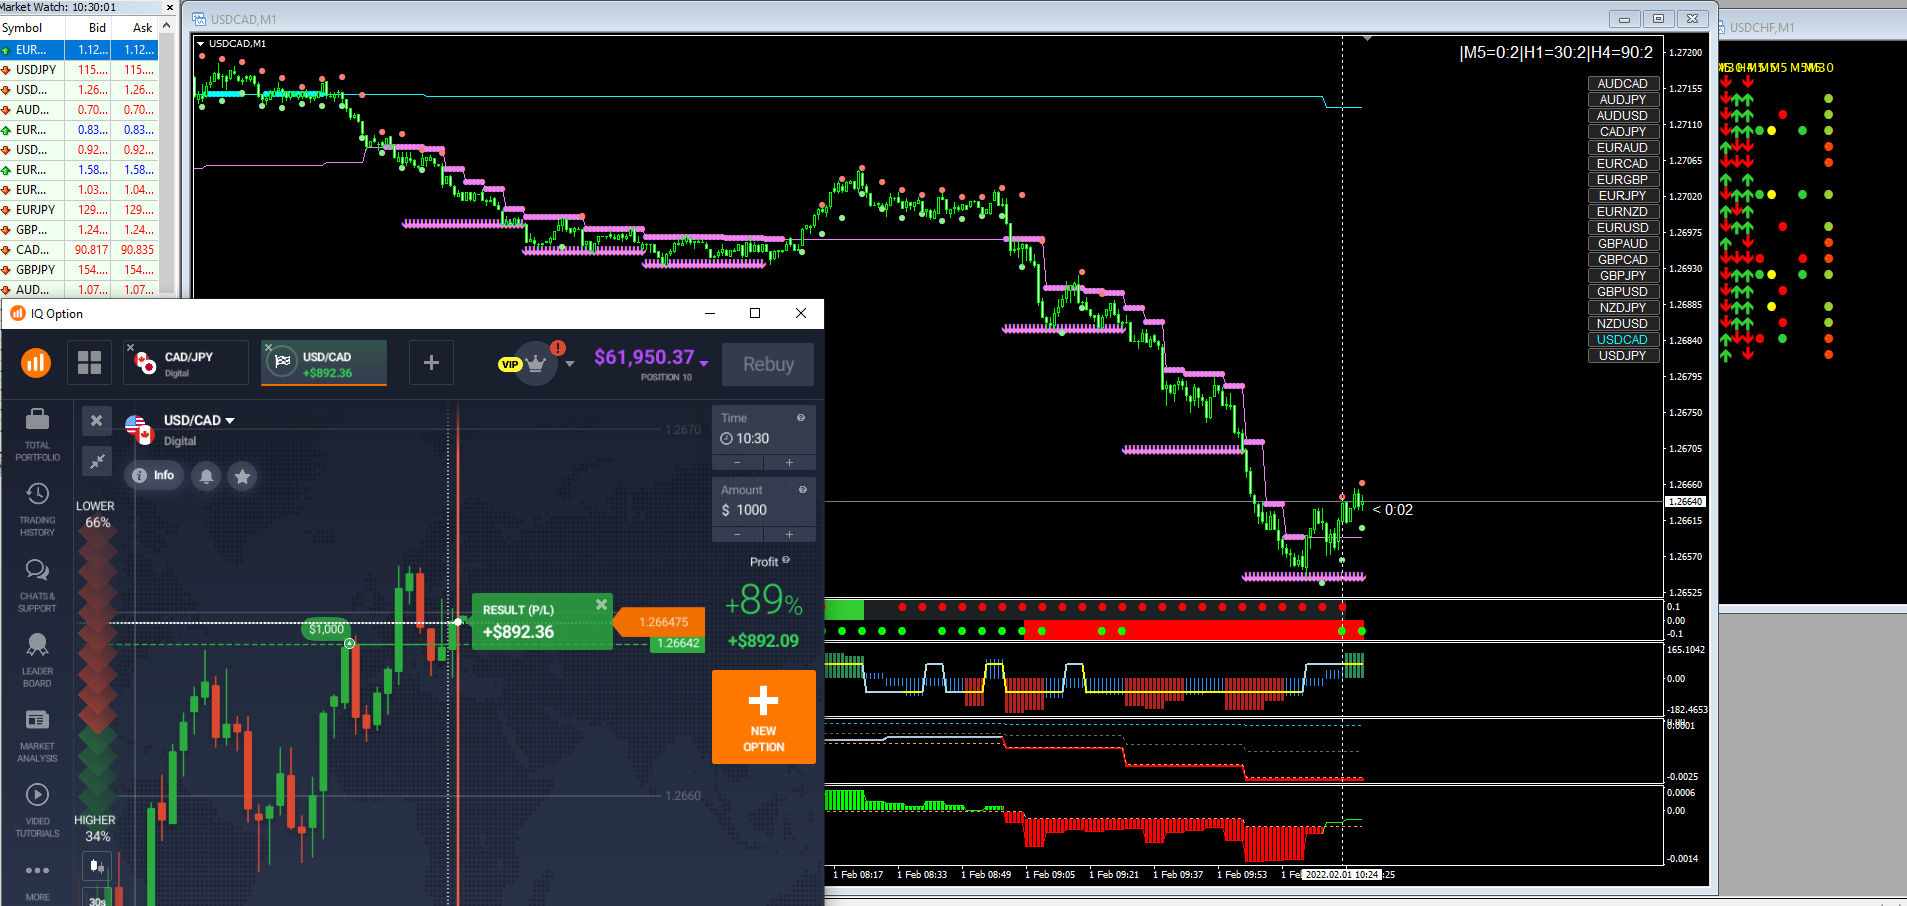The height and width of the screenshot is (906, 1907).
Task: Click the Amount 1000 input field
Action: pyautogui.click(x=764, y=502)
